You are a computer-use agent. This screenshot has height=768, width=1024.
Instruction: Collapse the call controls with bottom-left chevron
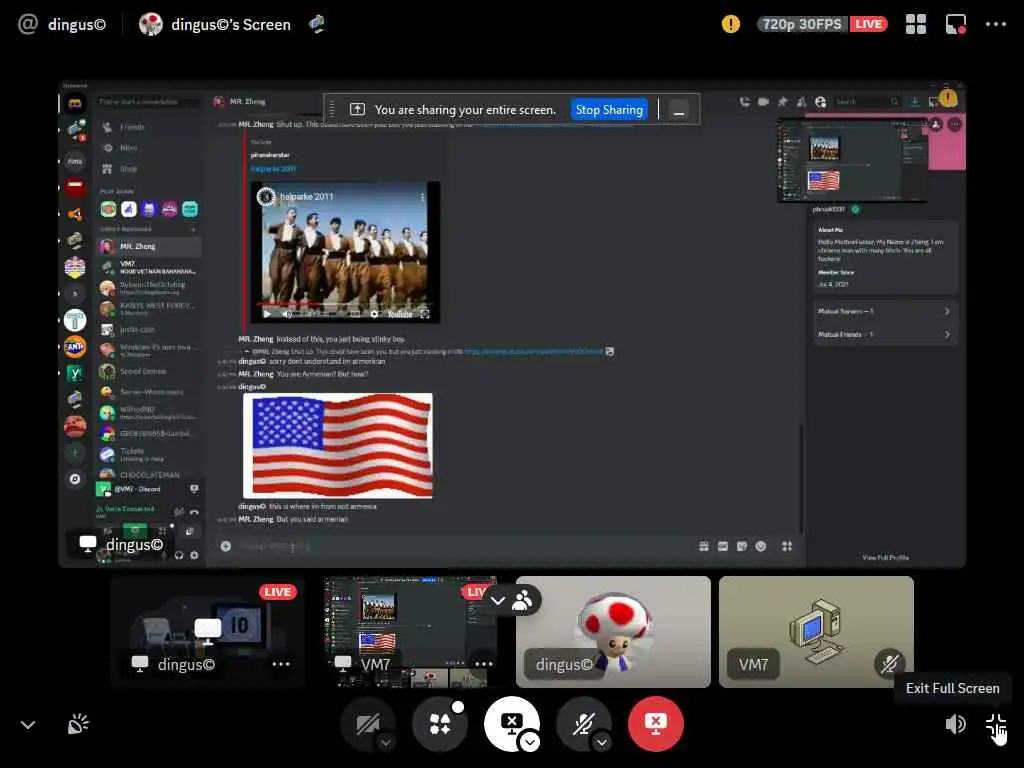(28, 724)
